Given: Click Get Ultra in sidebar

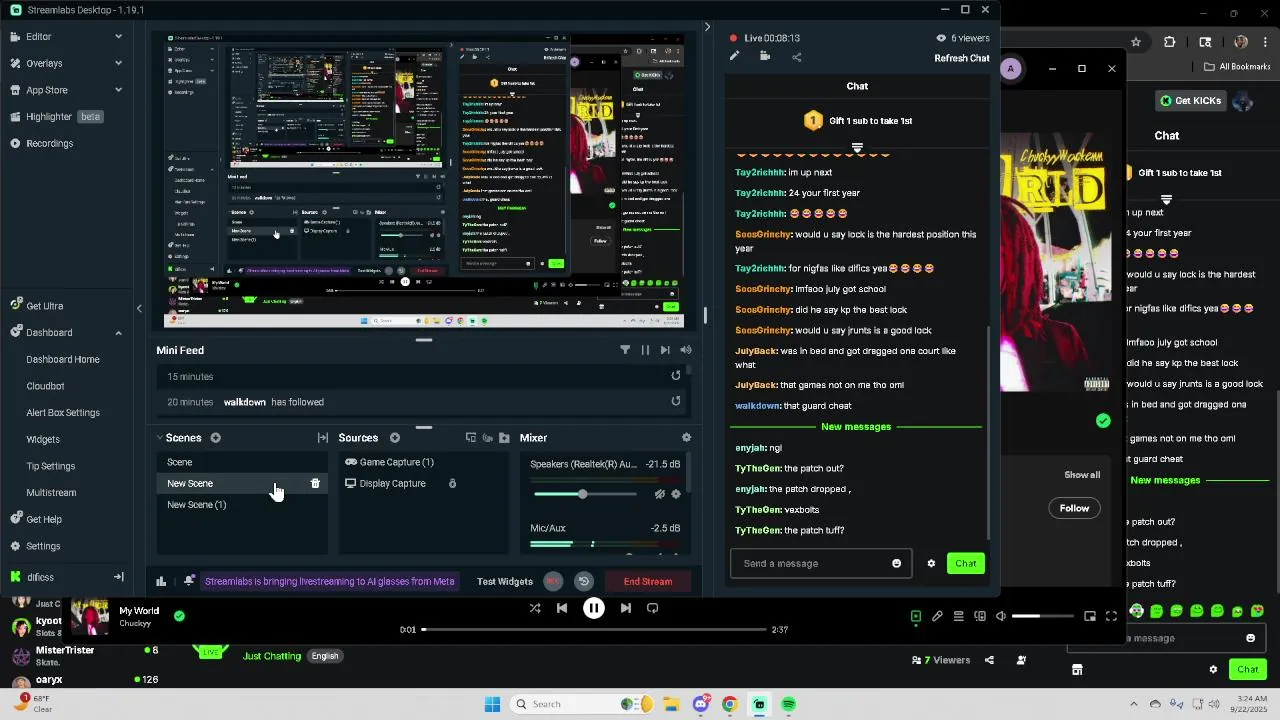Looking at the screenshot, I should coord(44,306).
